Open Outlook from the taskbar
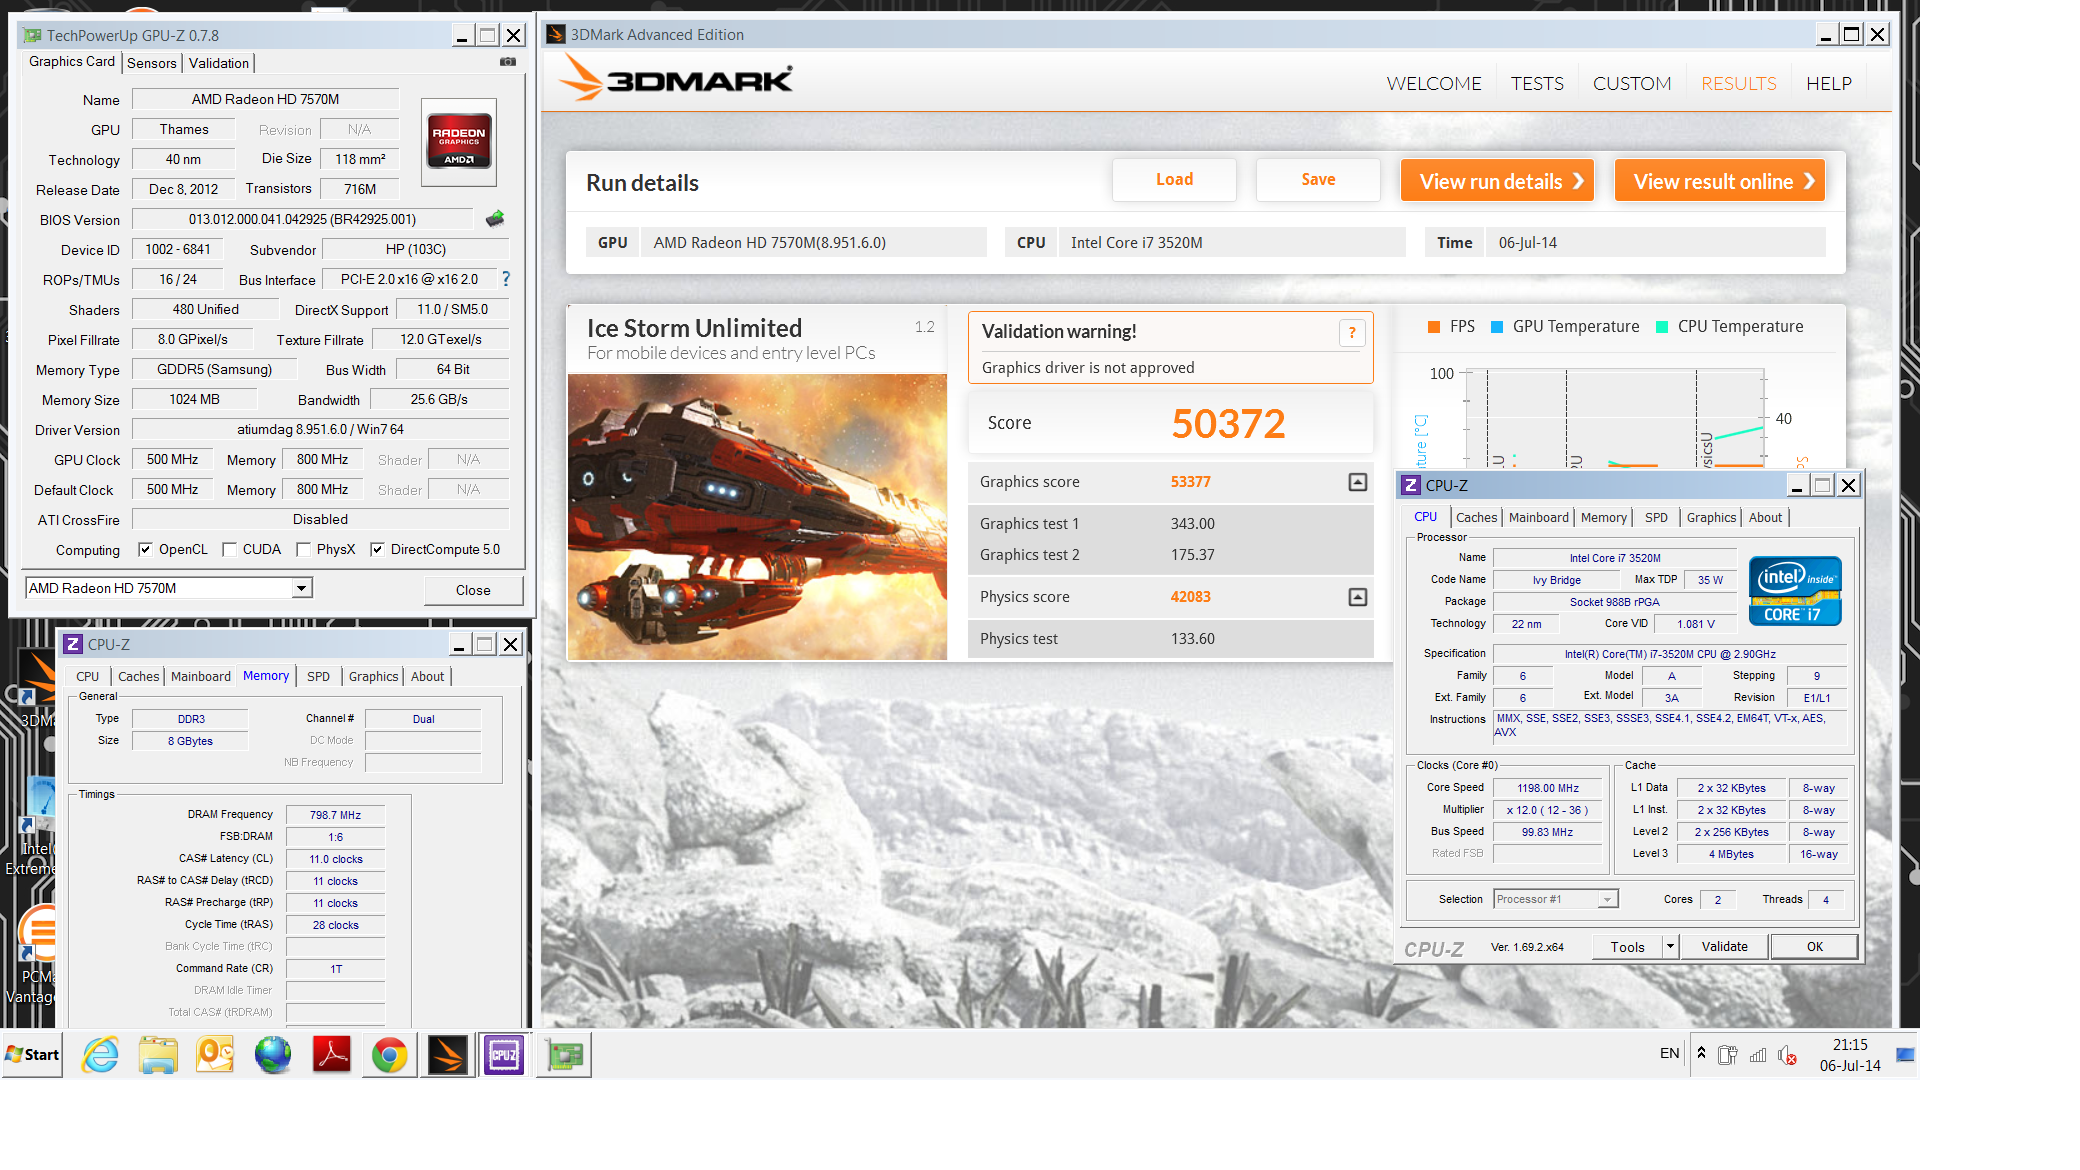Image resolution: width=2080 pixels, height=1170 pixels. (215, 1055)
